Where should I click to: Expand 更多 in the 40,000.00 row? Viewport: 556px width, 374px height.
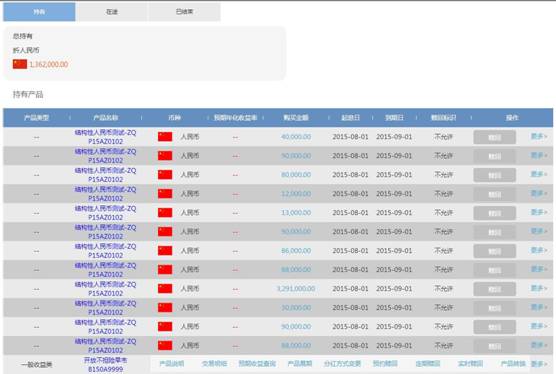point(539,136)
